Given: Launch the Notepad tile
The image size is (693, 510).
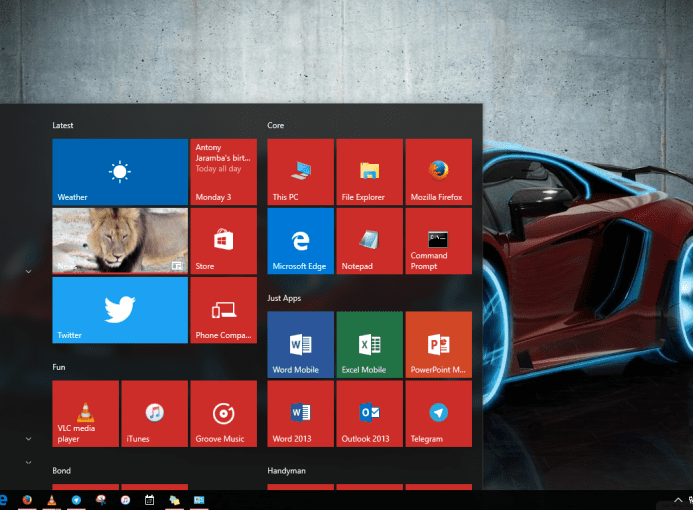Looking at the screenshot, I should pos(369,241).
